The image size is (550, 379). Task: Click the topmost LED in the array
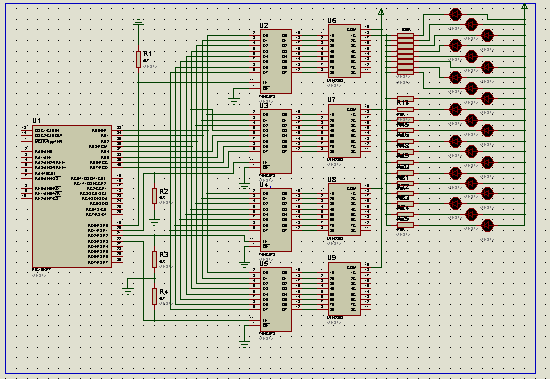coord(455,14)
